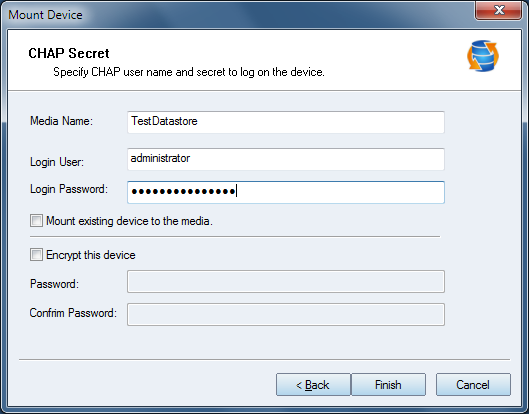Click the Confrim Password label
Viewport: 529px width, 414px height.
coord(73,313)
